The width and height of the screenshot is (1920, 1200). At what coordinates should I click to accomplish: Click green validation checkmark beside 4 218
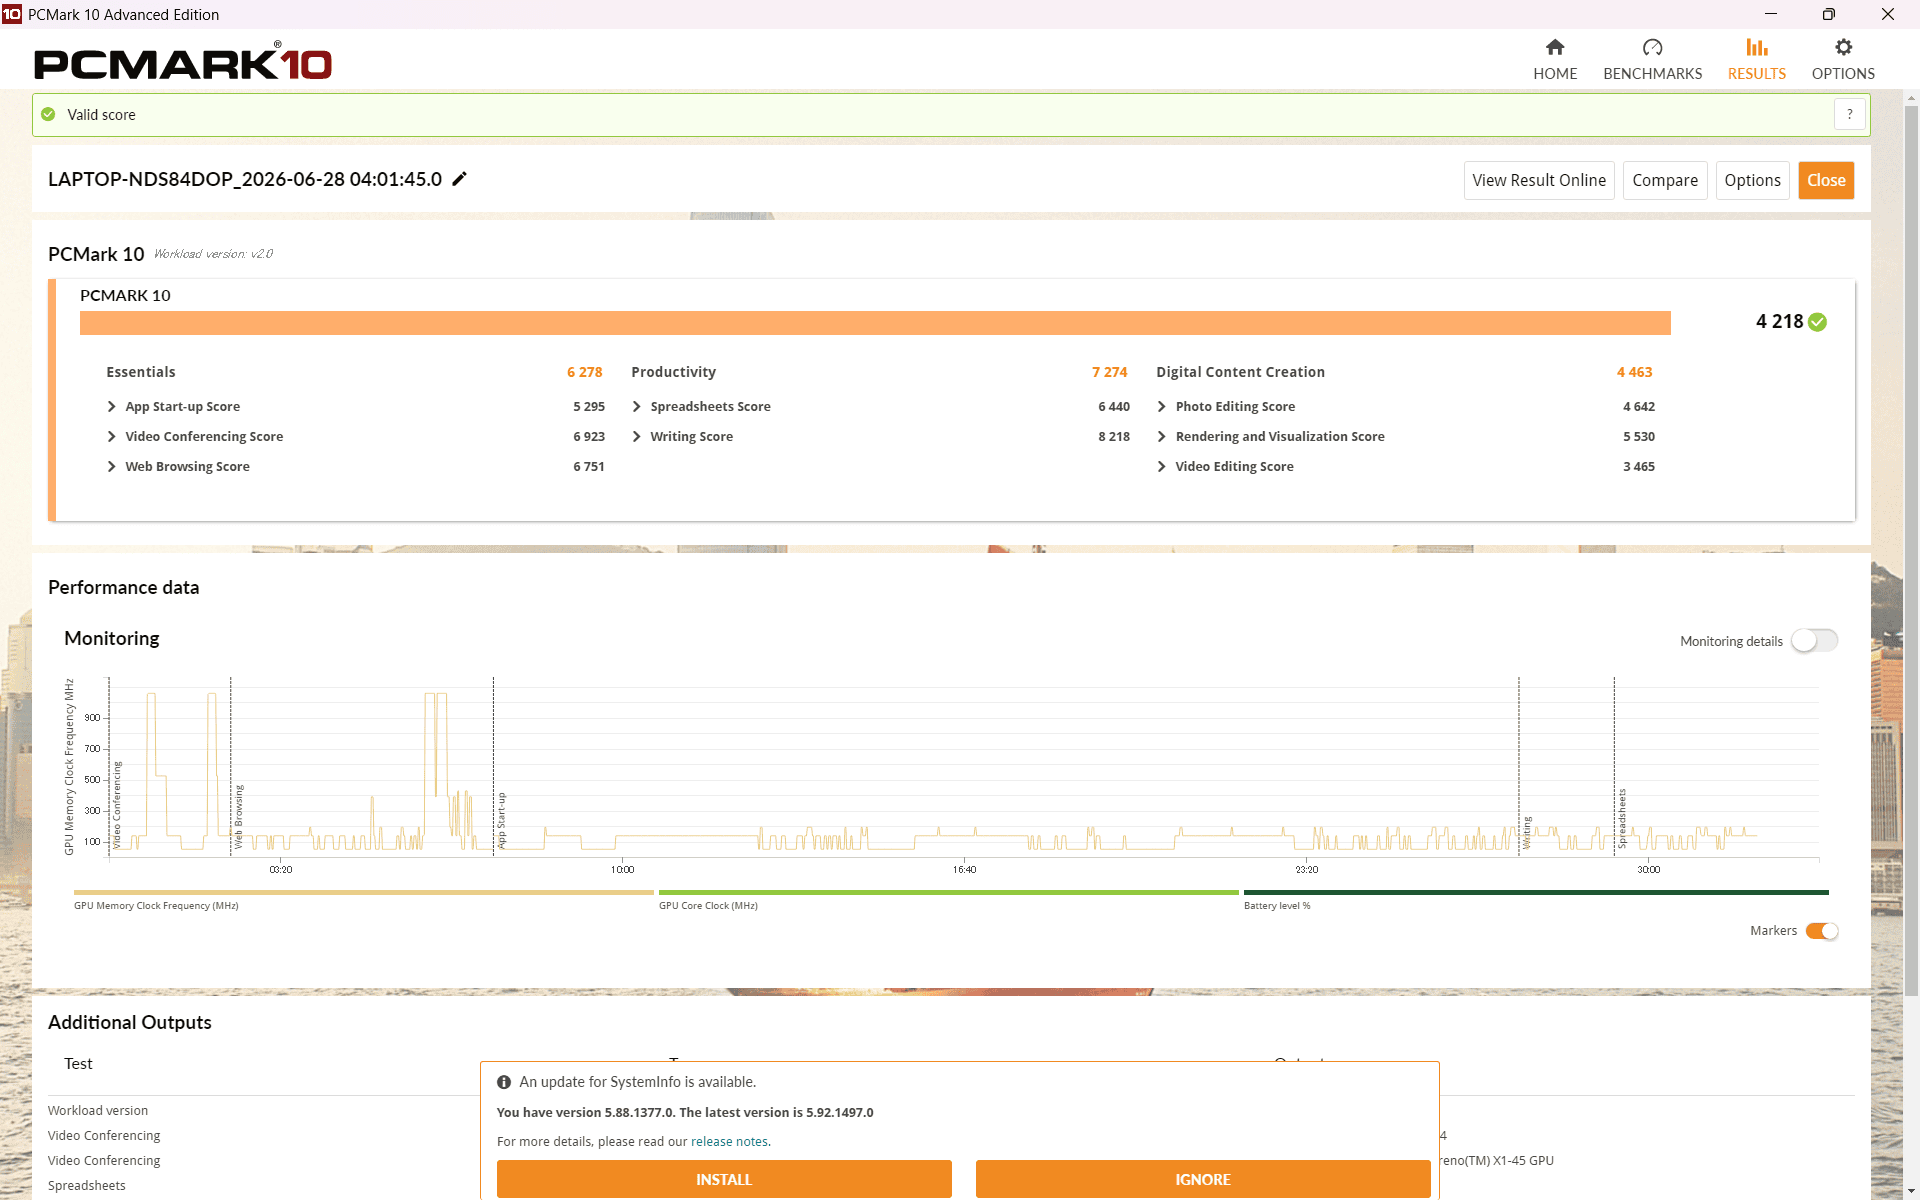click(x=1818, y=322)
